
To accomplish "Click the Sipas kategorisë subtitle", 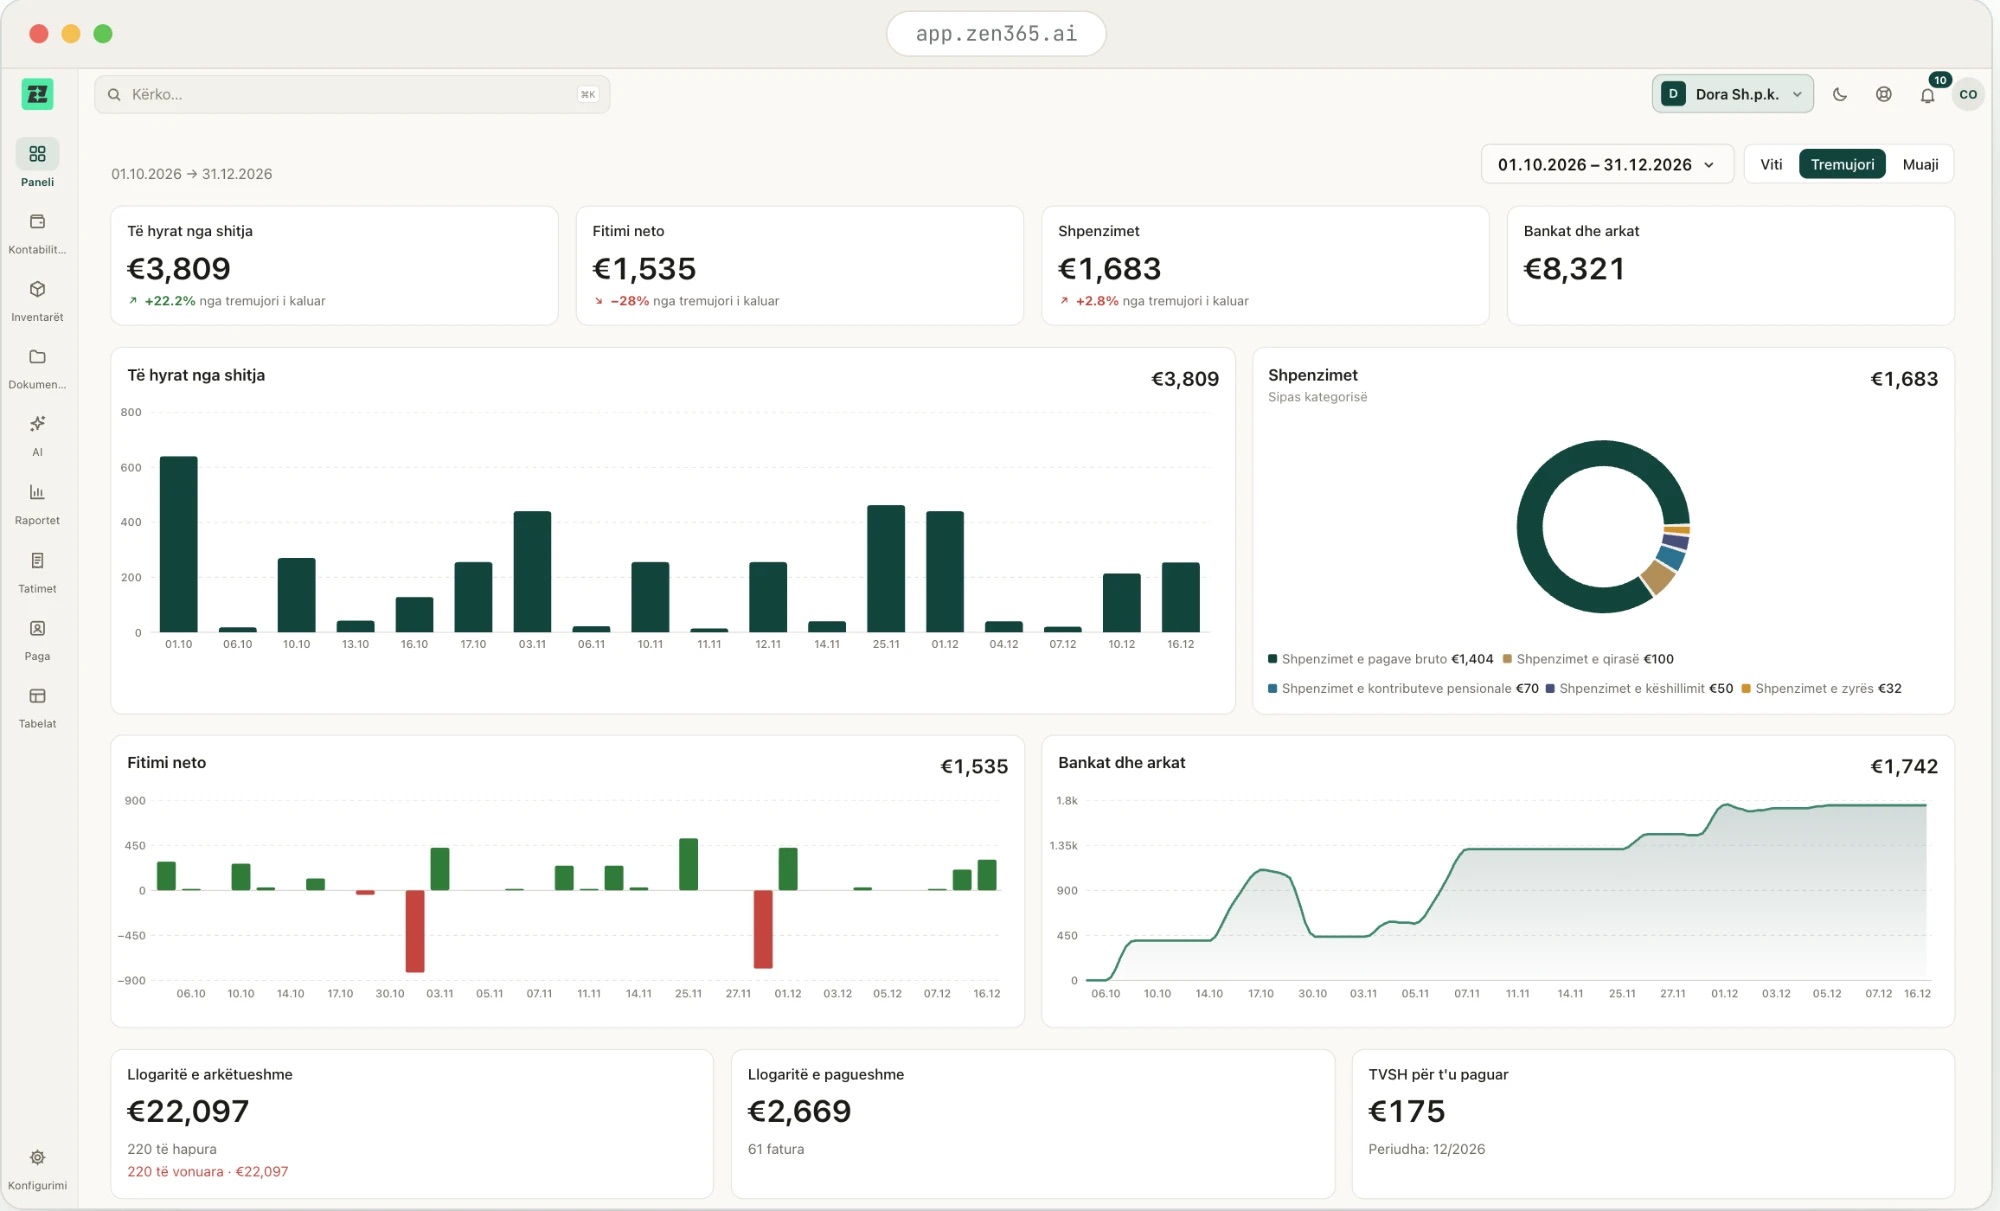I will pos(1317,397).
